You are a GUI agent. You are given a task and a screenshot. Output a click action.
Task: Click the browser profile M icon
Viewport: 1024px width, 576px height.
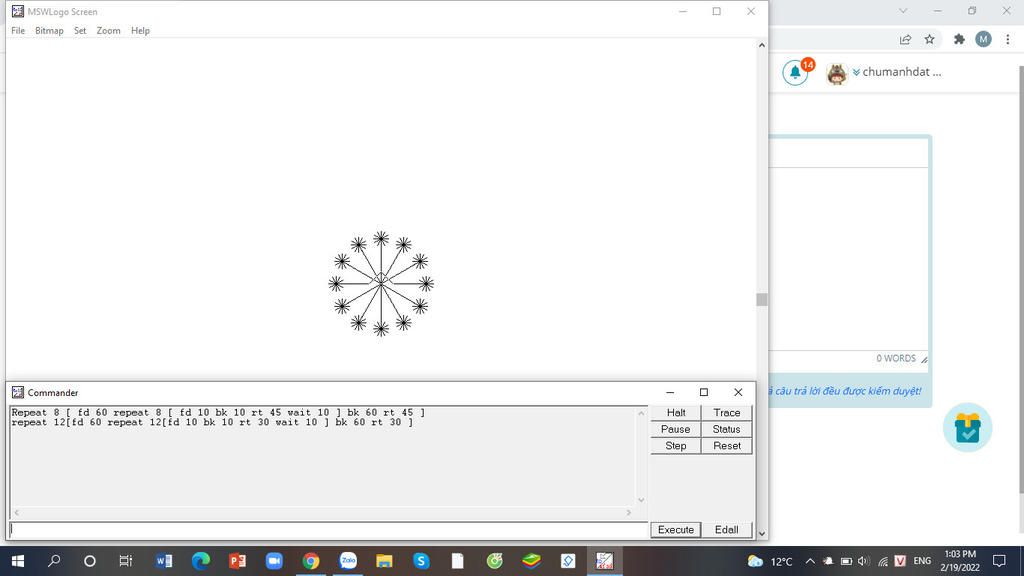point(984,39)
